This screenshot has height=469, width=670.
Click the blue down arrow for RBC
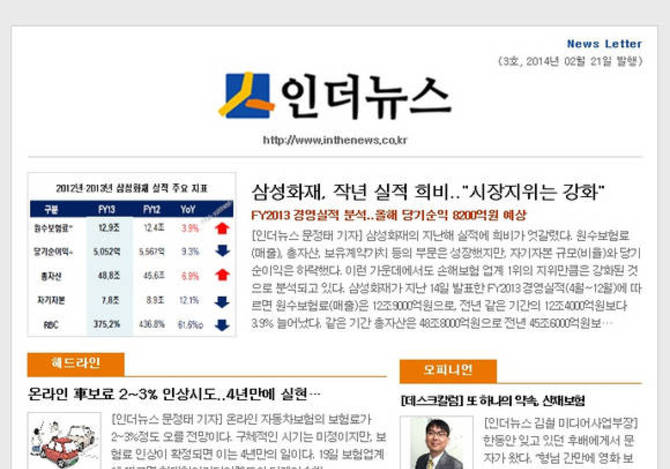coord(222,325)
